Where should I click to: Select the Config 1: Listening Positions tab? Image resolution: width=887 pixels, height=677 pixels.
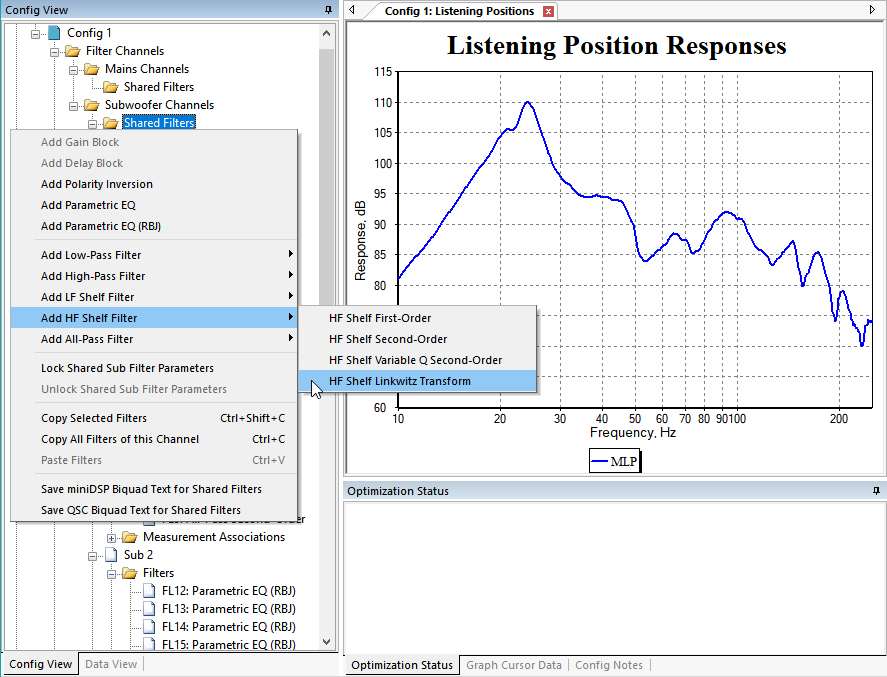coord(459,11)
